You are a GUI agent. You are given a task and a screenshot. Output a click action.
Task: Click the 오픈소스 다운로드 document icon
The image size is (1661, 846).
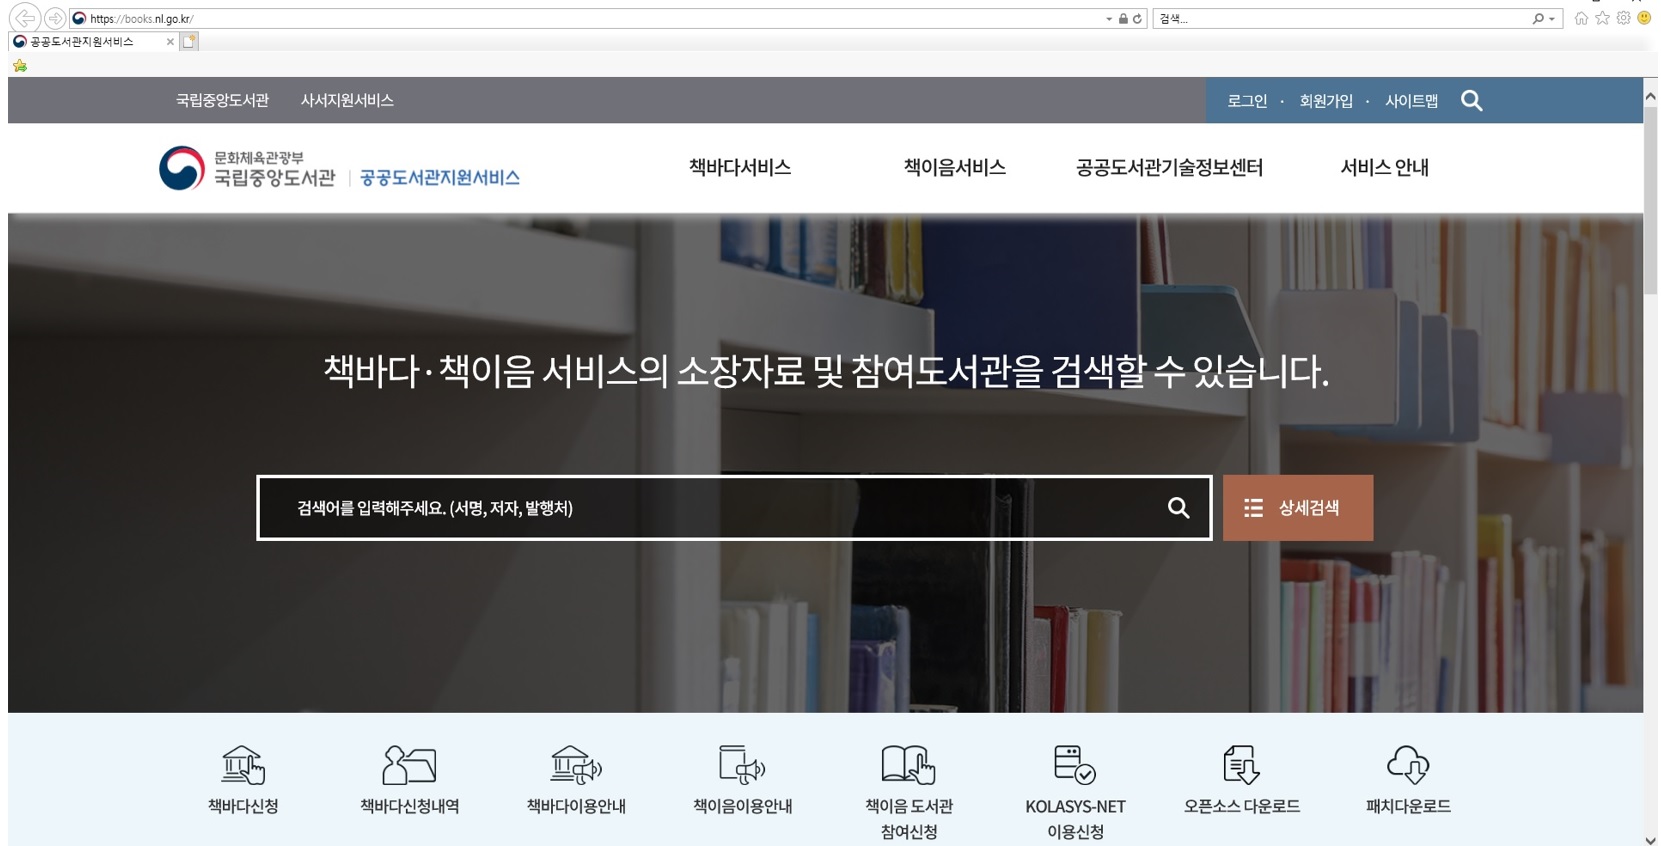[x=1241, y=765]
